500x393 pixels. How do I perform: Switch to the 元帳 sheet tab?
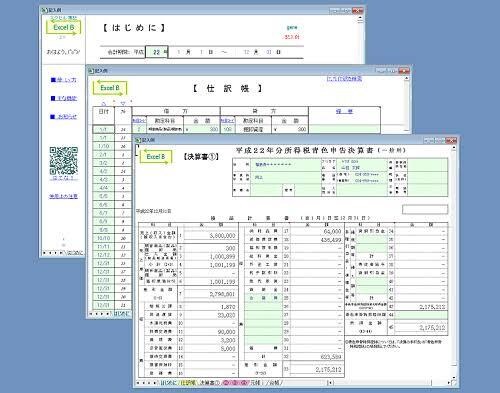point(256,383)
